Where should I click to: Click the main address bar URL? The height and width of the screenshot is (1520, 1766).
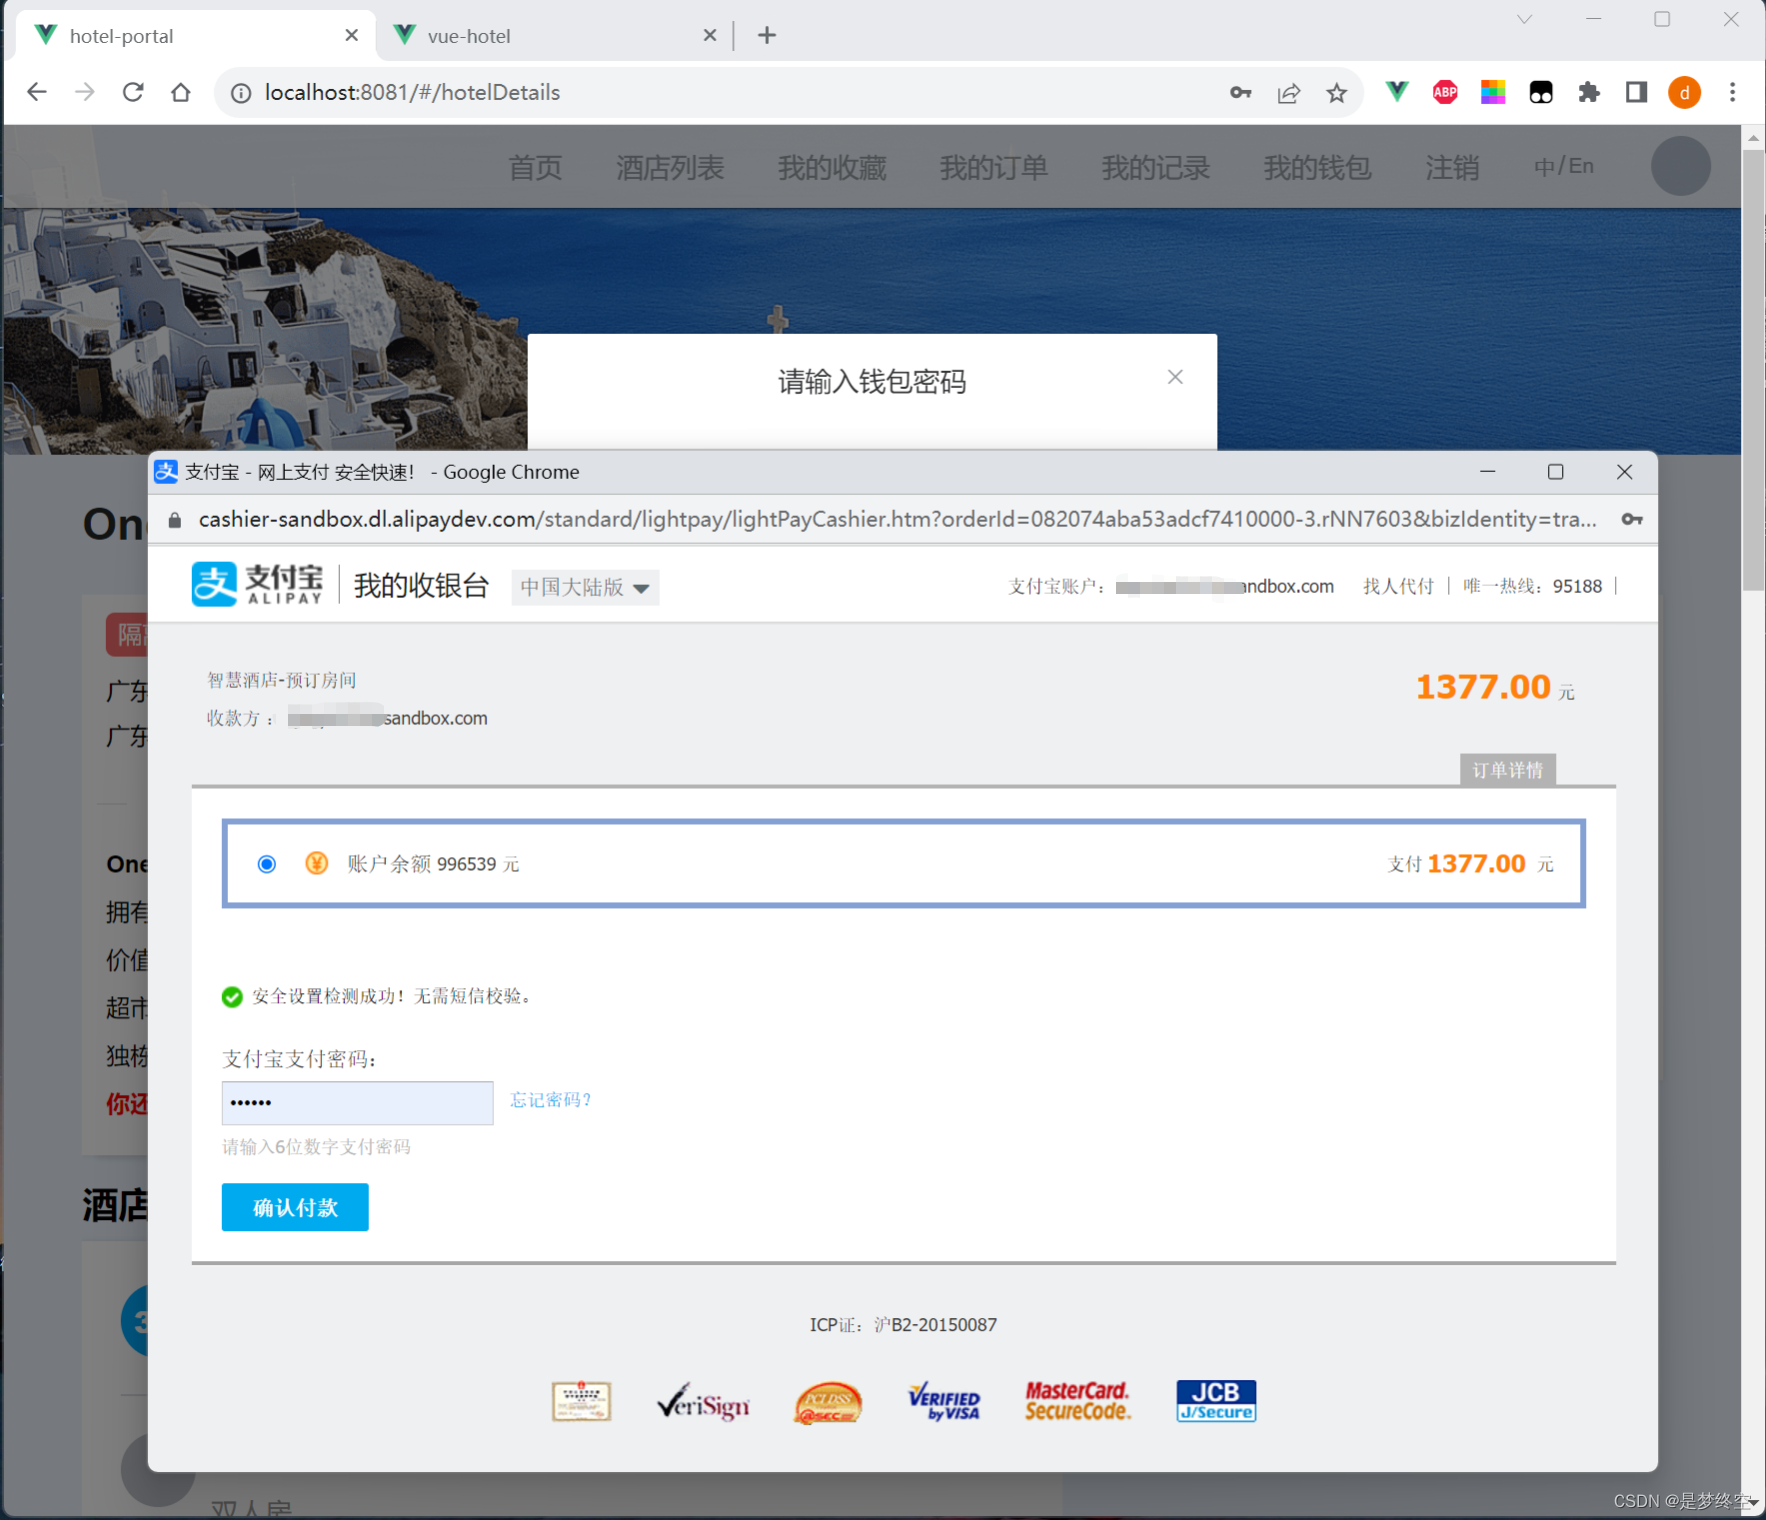coord(412,92)
